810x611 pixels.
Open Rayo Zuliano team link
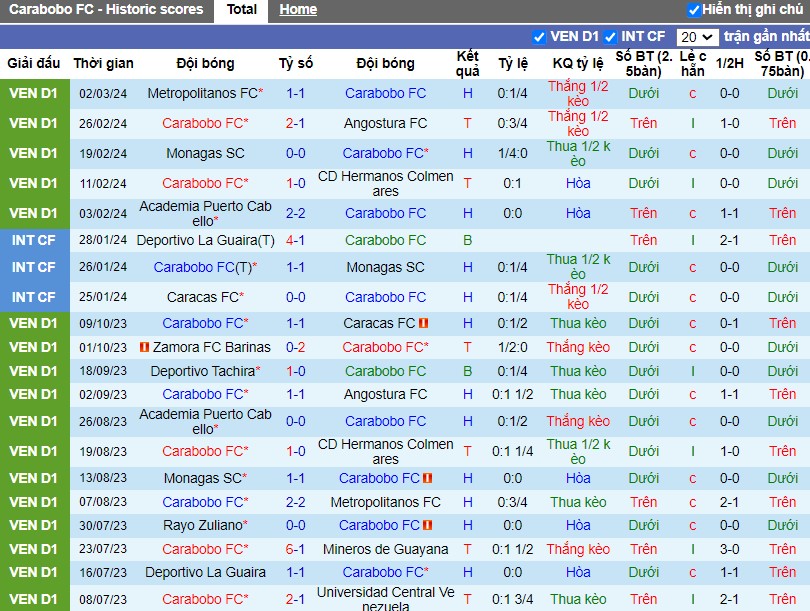click(x=205, y=525)
